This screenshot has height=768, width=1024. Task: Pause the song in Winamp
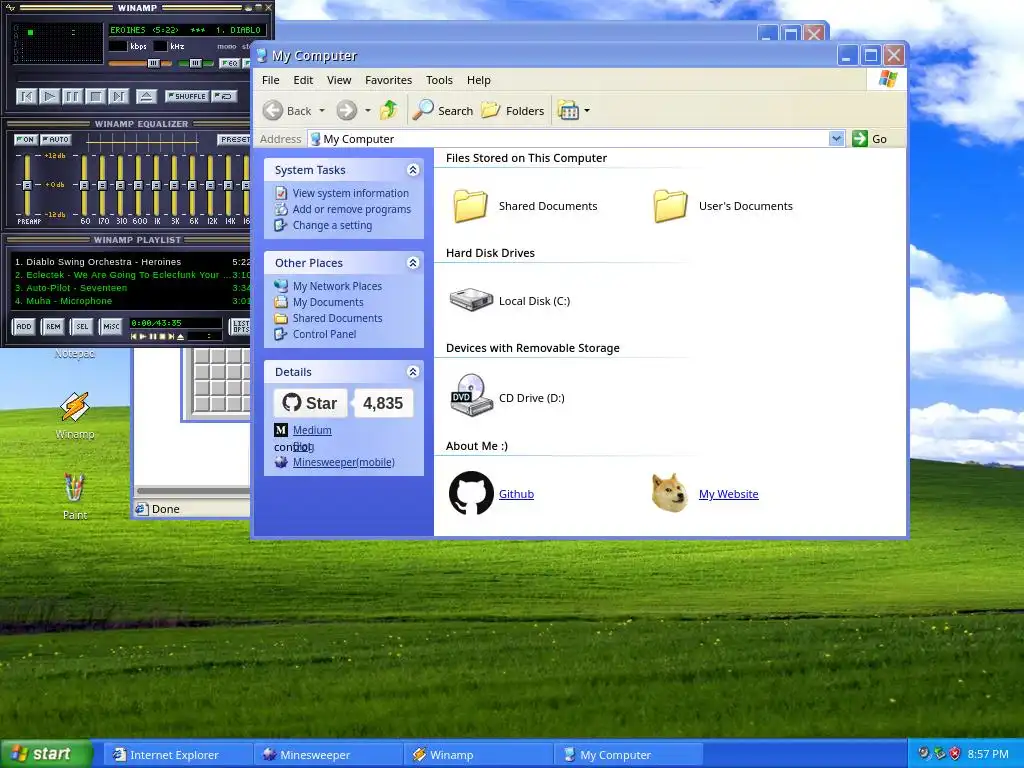click(72, 97)
